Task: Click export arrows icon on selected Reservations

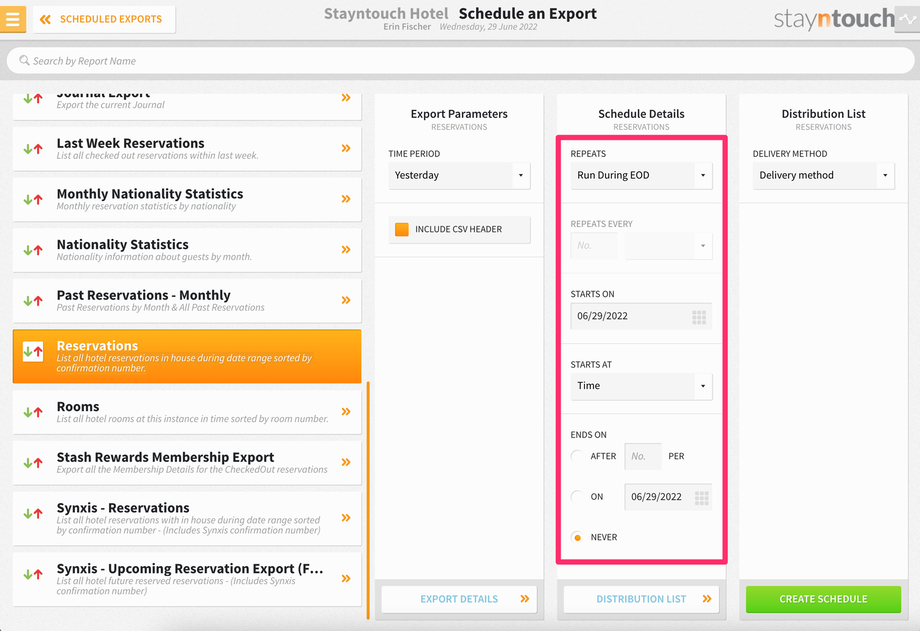Action: 33,352
